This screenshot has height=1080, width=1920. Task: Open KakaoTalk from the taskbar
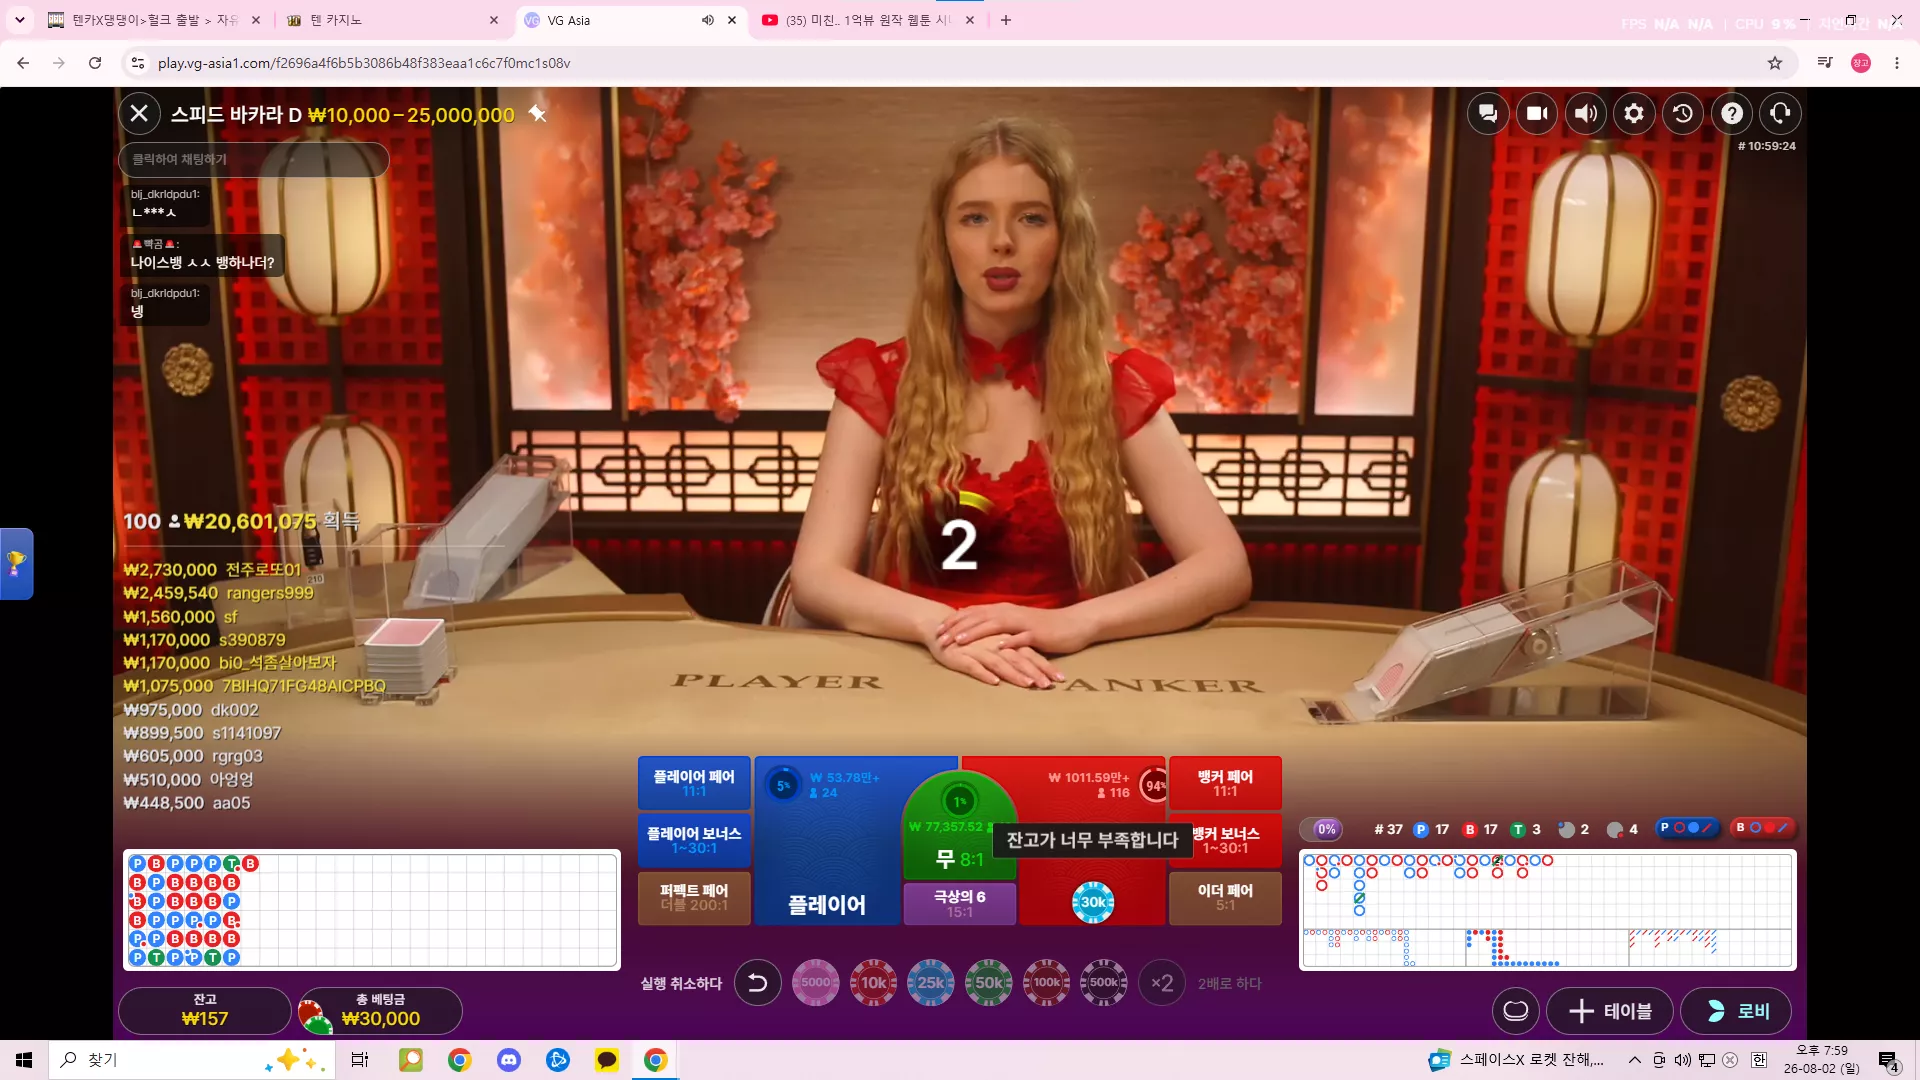607,1060
